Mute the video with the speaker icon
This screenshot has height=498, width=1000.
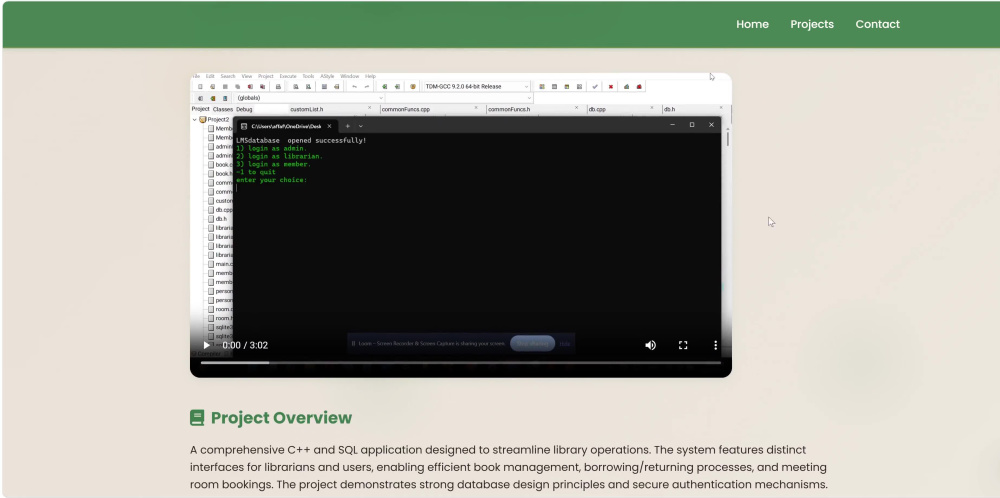coord(651,345)
